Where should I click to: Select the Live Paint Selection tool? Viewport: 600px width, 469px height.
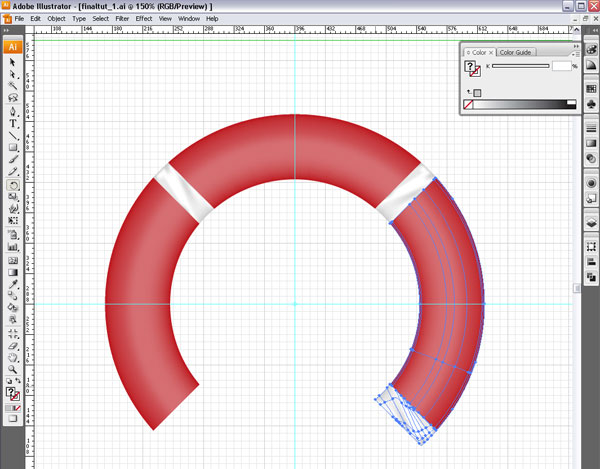13,319
